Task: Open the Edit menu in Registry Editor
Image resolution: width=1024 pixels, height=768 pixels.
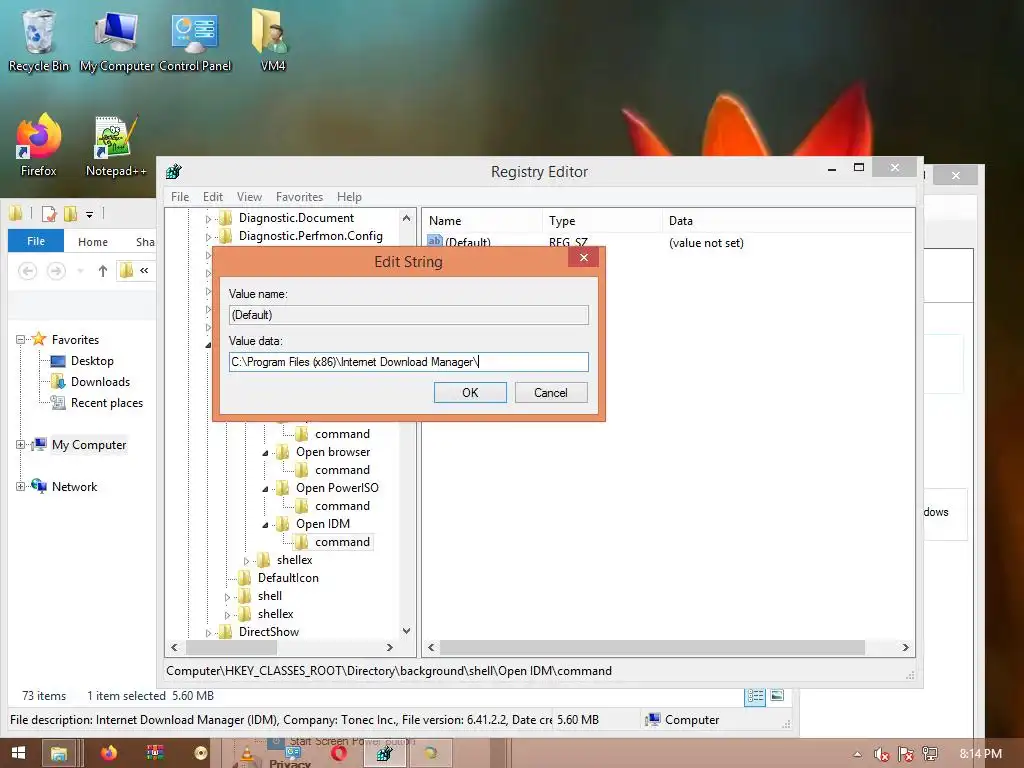Action: tap(213, 197)
